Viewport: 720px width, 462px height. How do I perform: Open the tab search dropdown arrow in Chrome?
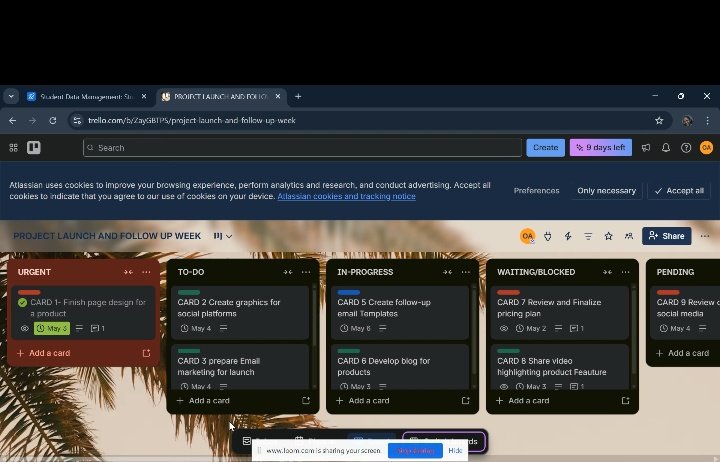(x=11, y=96)
